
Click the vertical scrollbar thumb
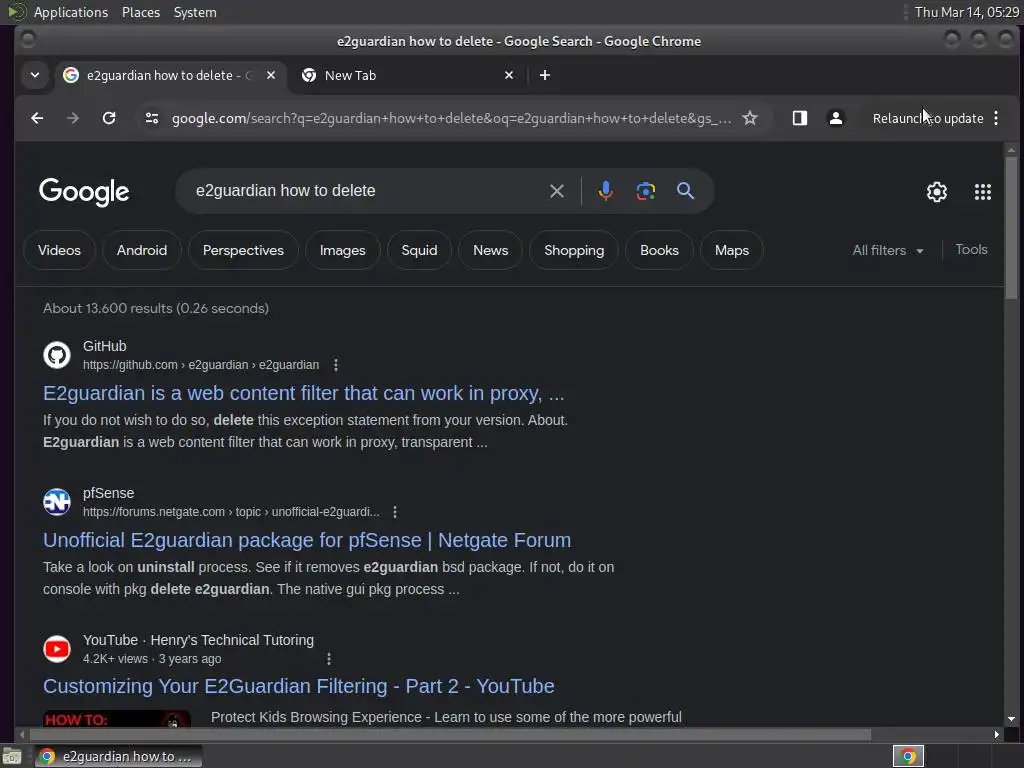point(1011,227)
